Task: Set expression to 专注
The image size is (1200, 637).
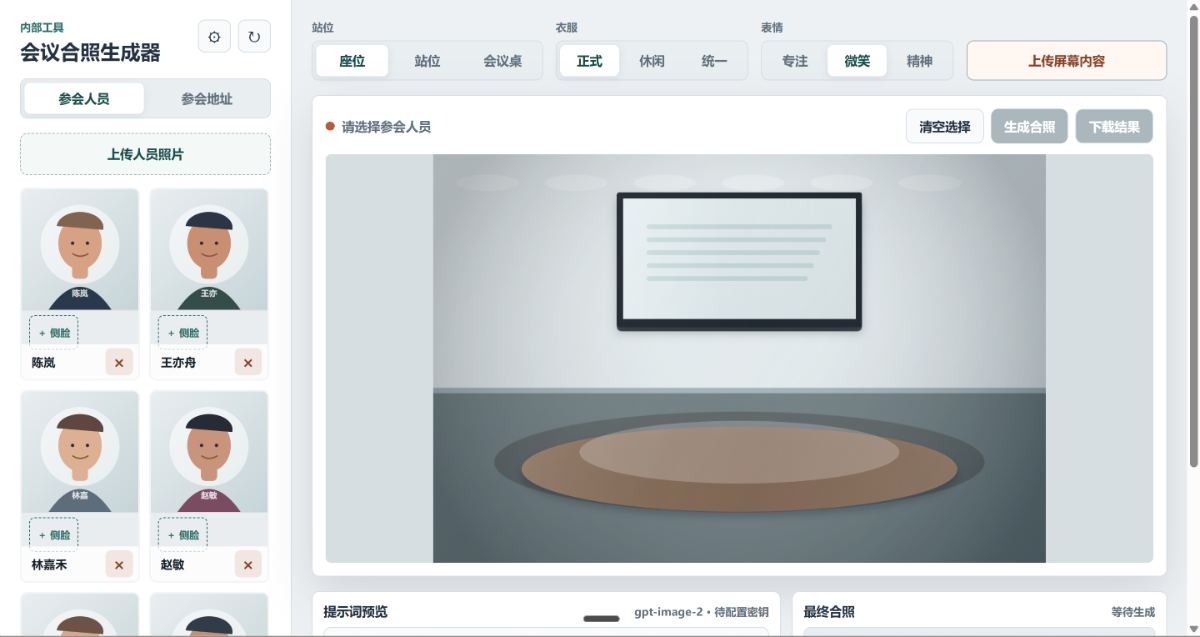Action: (x=795, y=61)
